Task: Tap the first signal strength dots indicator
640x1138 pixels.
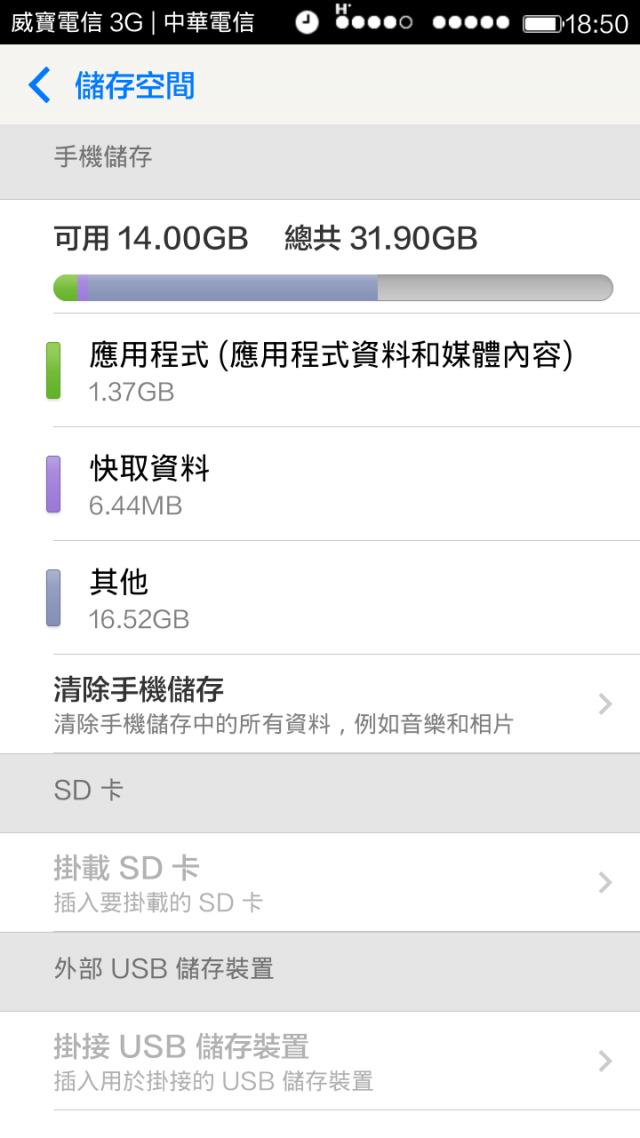Action: pyautogui.click(x=374, y=22)
